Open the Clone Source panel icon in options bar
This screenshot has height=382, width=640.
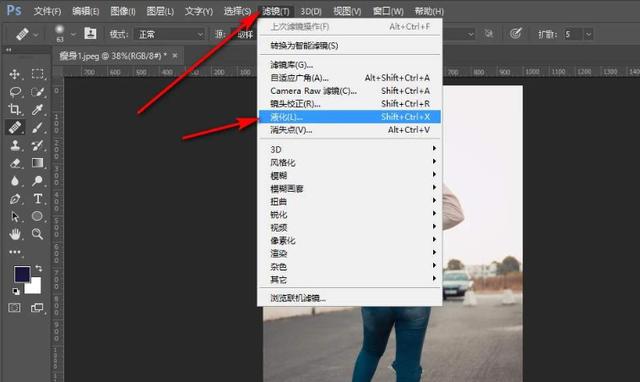pyautogui.click(x=90, y=33)
